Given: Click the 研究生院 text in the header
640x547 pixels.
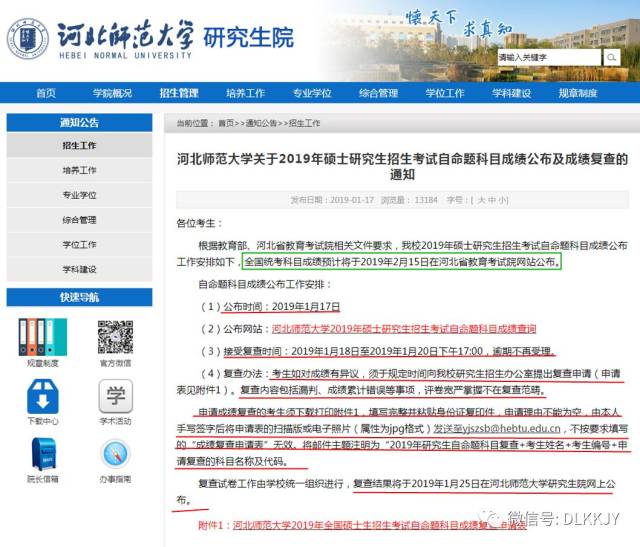Looking at the screenshot, I should click(249, 38).
